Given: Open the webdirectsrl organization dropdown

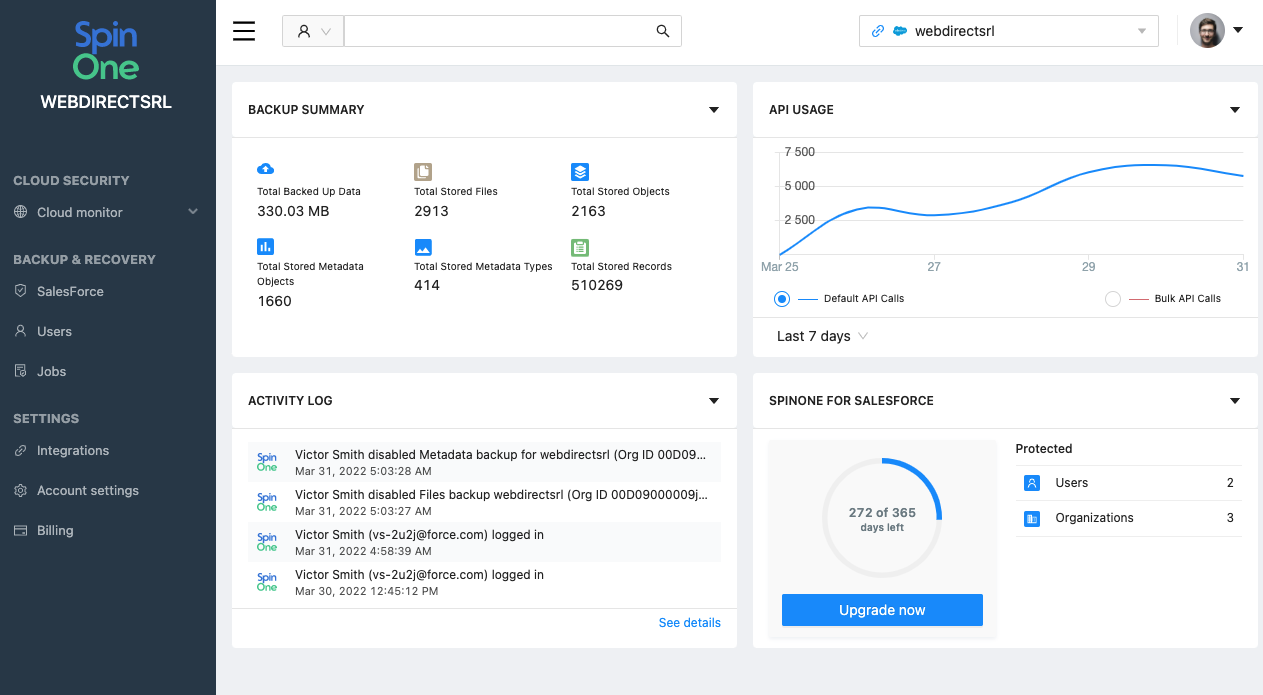Looking at the screenshot, I should click(1008, 31).
